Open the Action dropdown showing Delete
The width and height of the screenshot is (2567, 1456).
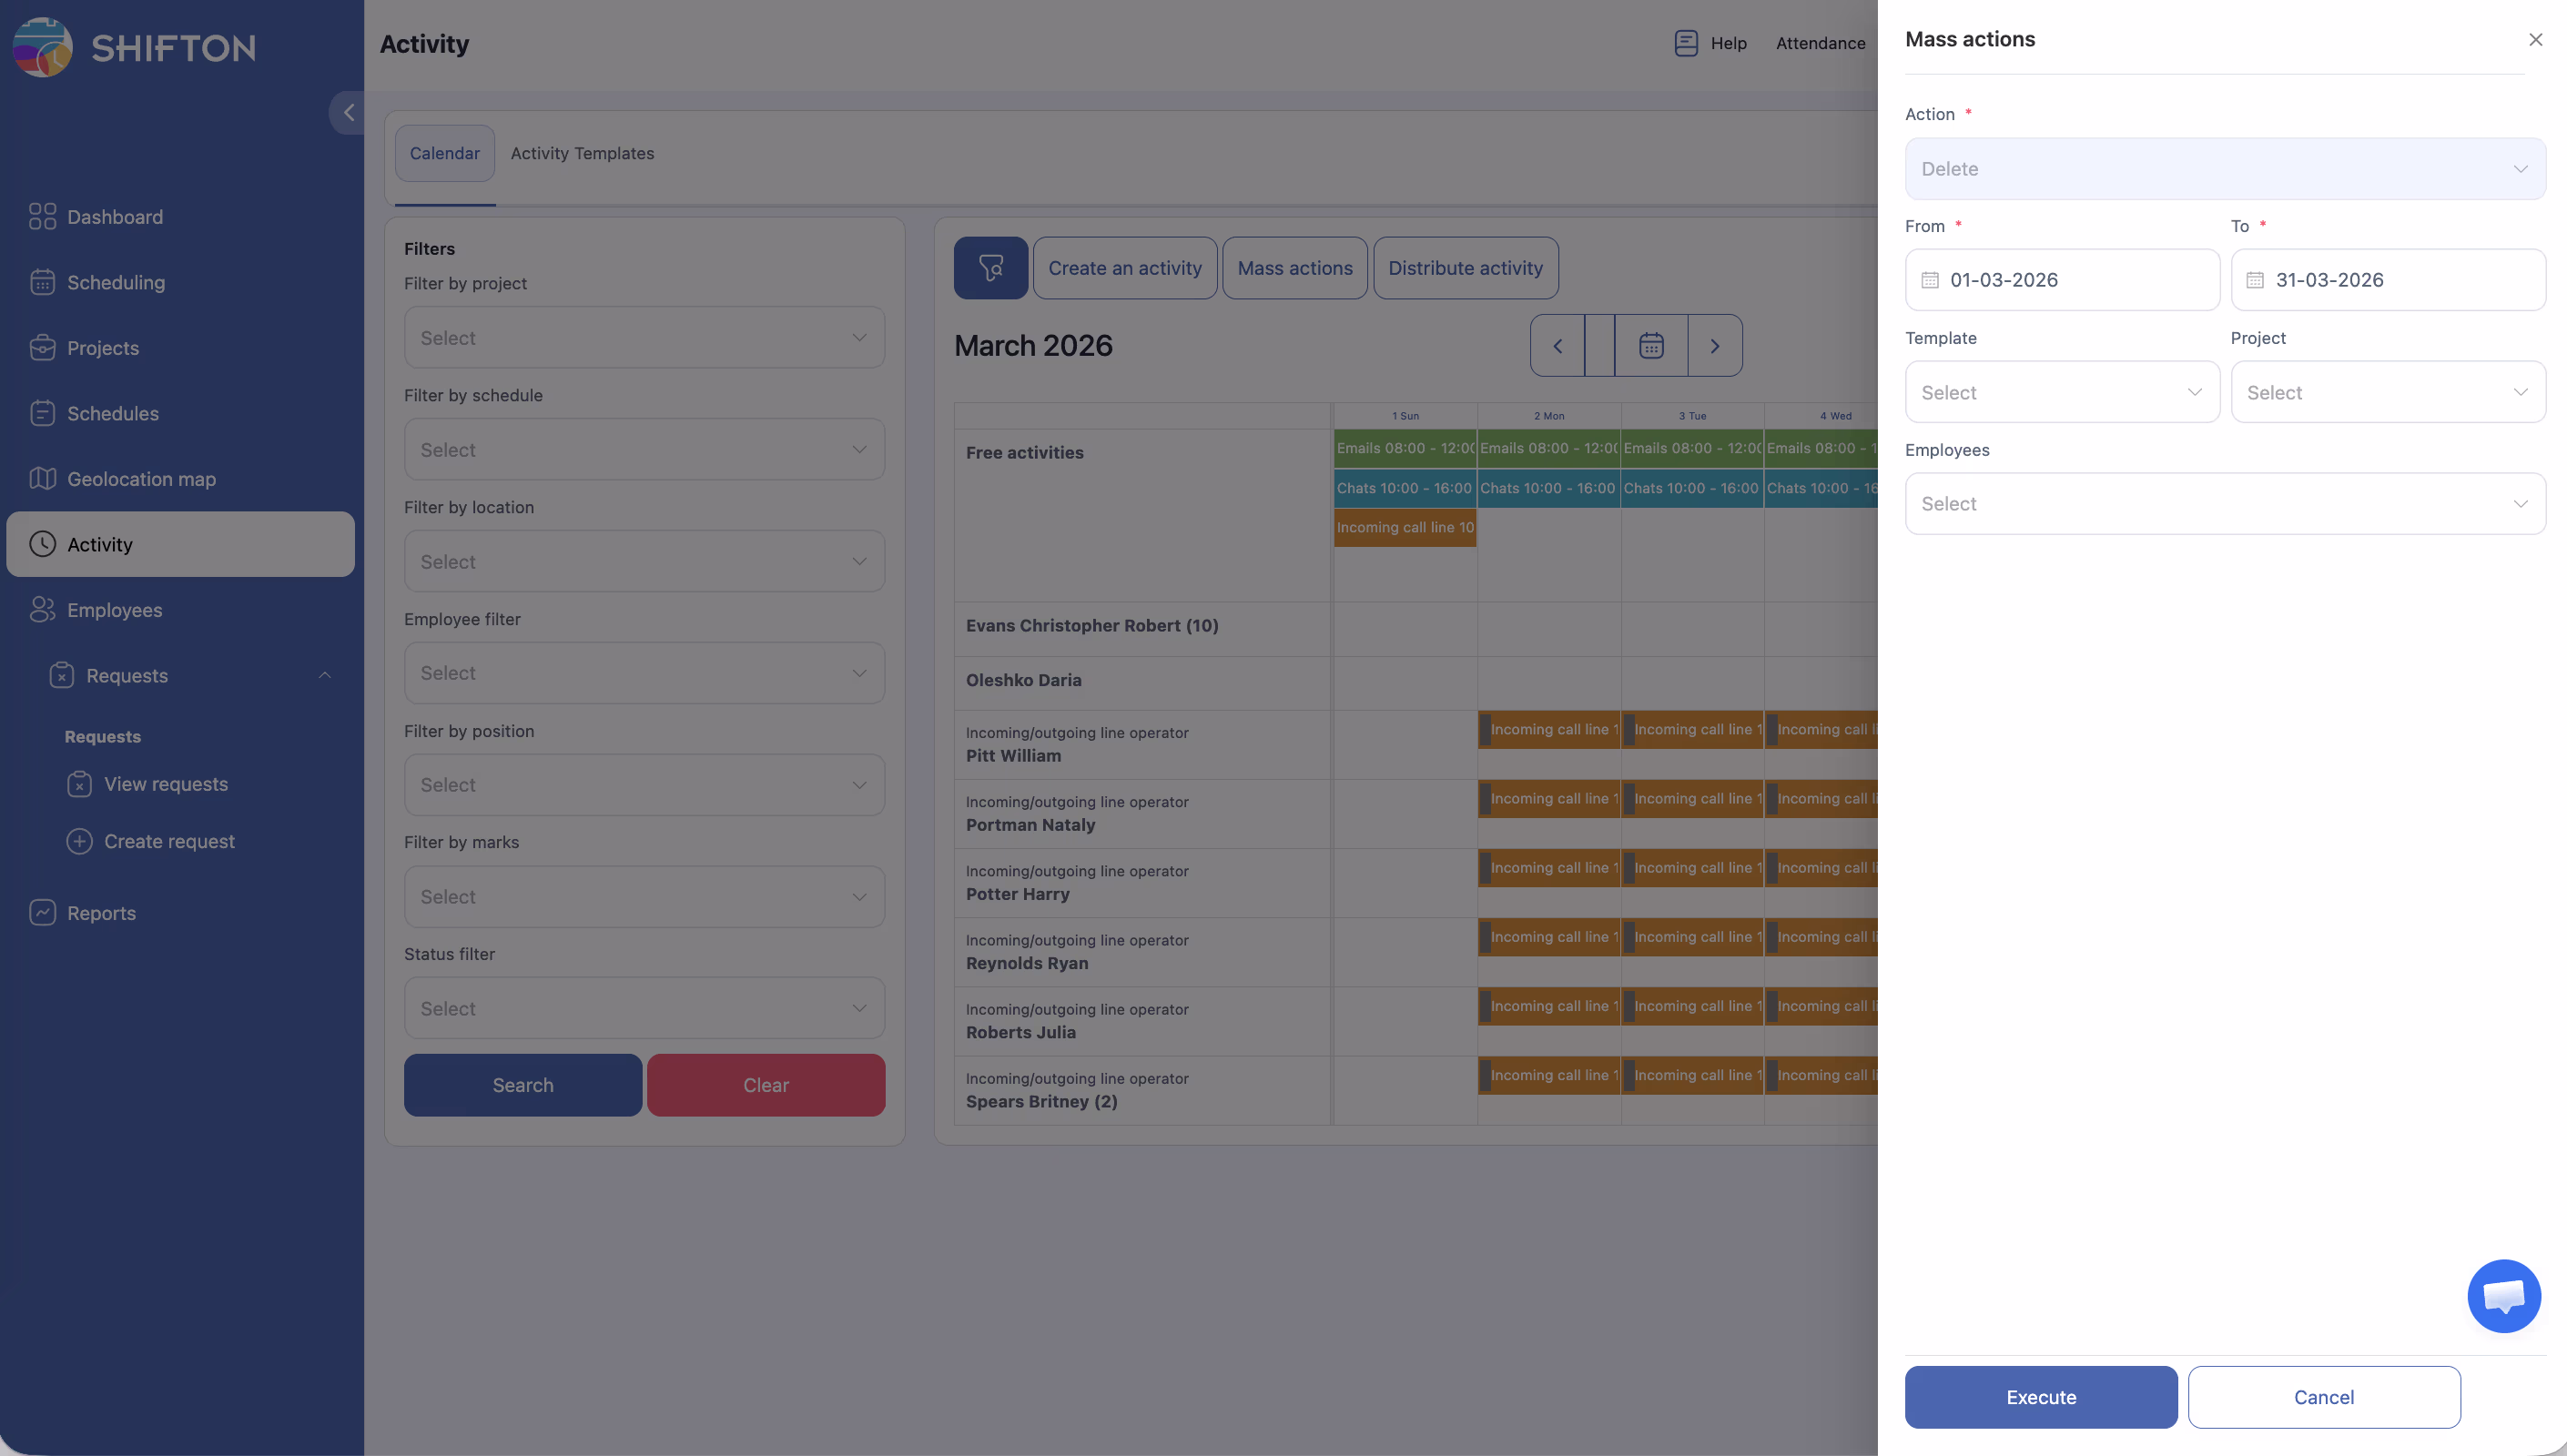2224,169
